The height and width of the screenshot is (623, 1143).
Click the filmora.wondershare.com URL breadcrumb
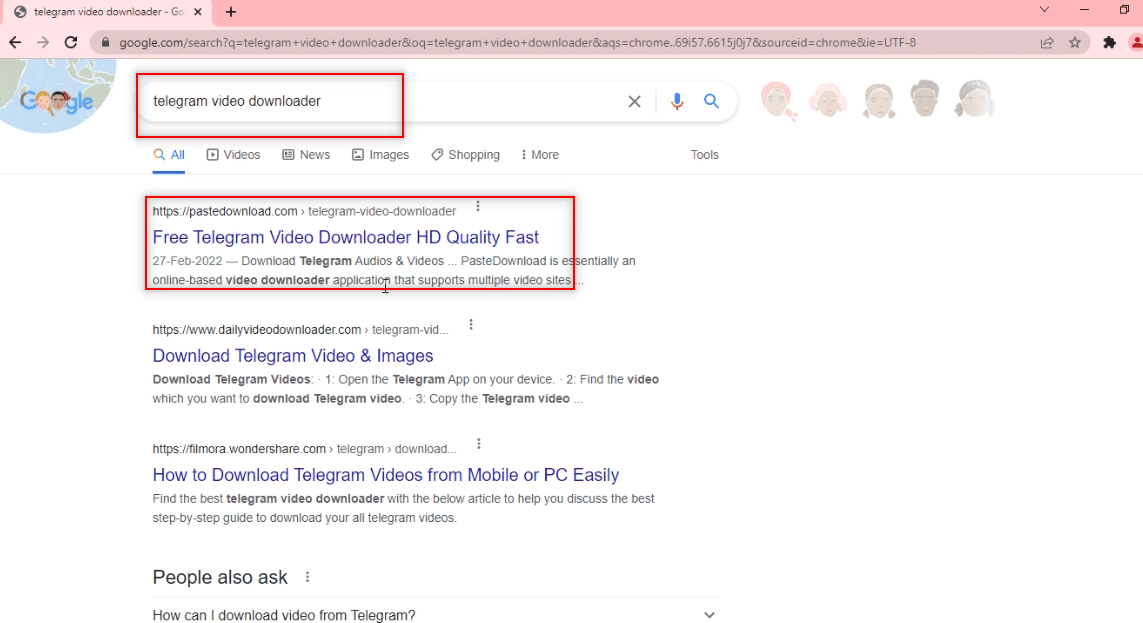[x=305, y=449]
